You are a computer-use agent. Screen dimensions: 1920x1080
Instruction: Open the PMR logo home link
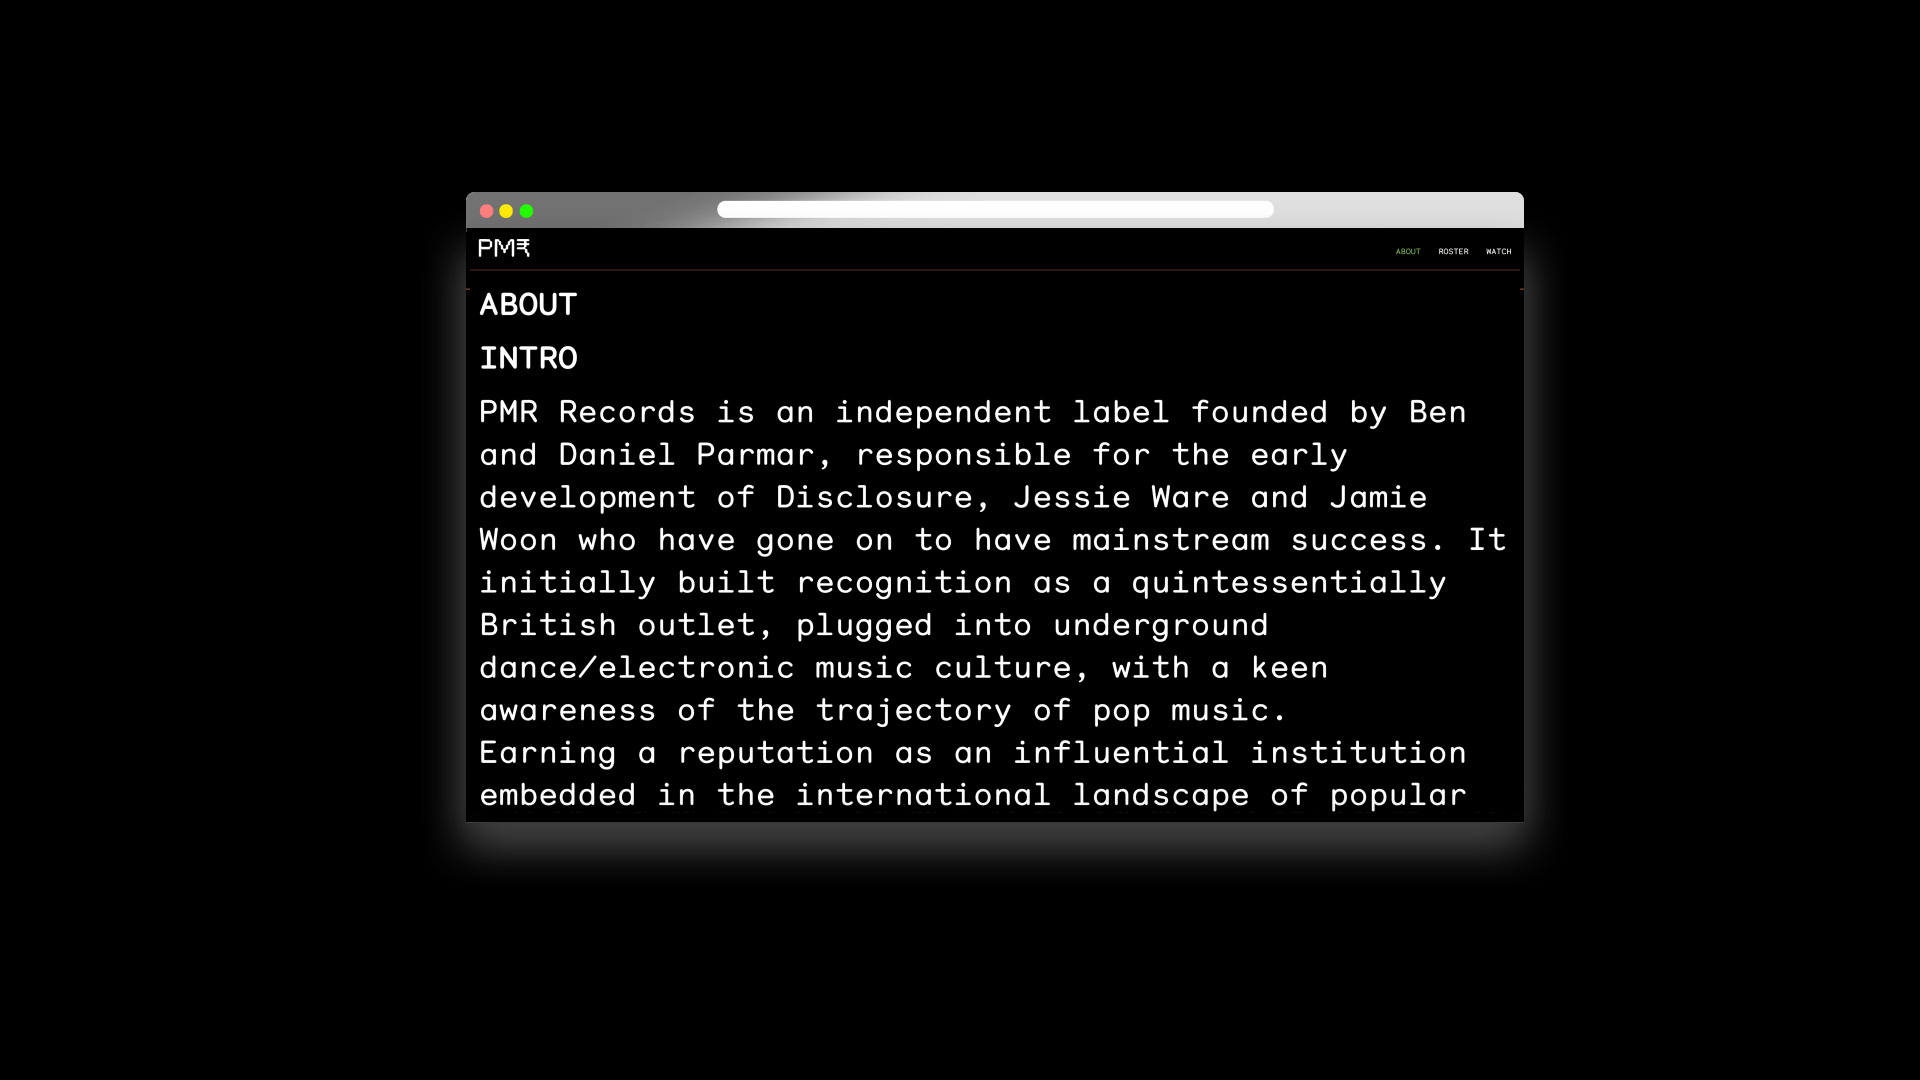(x=504, y=248)
